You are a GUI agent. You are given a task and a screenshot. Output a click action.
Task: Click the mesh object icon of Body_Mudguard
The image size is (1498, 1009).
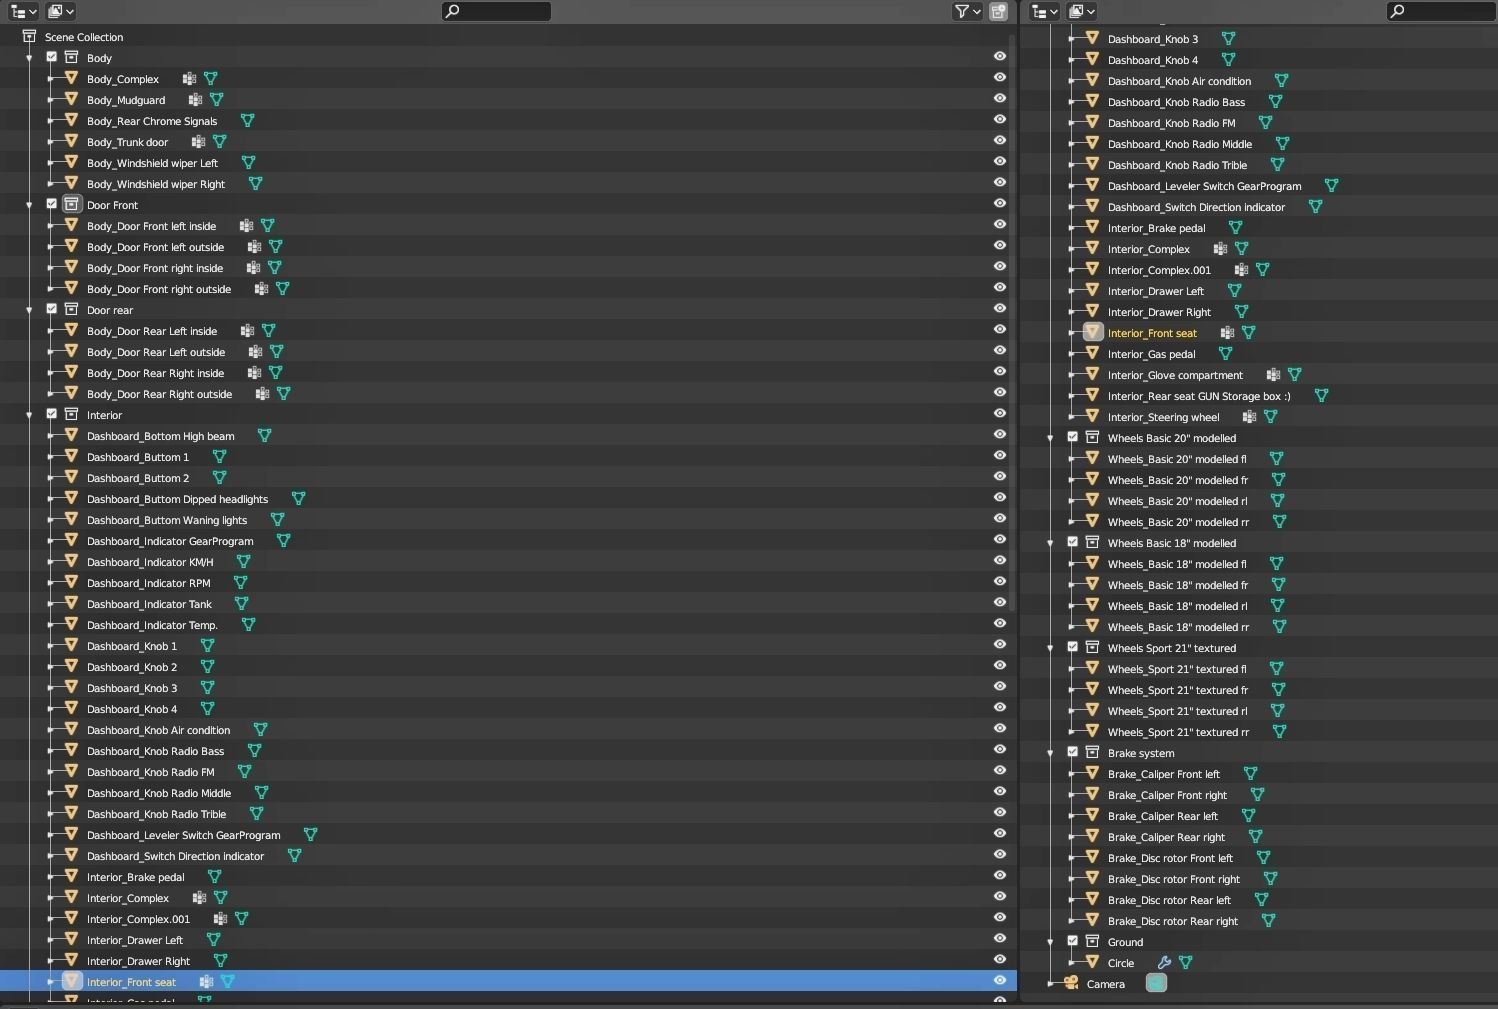[x=71, y=99]
